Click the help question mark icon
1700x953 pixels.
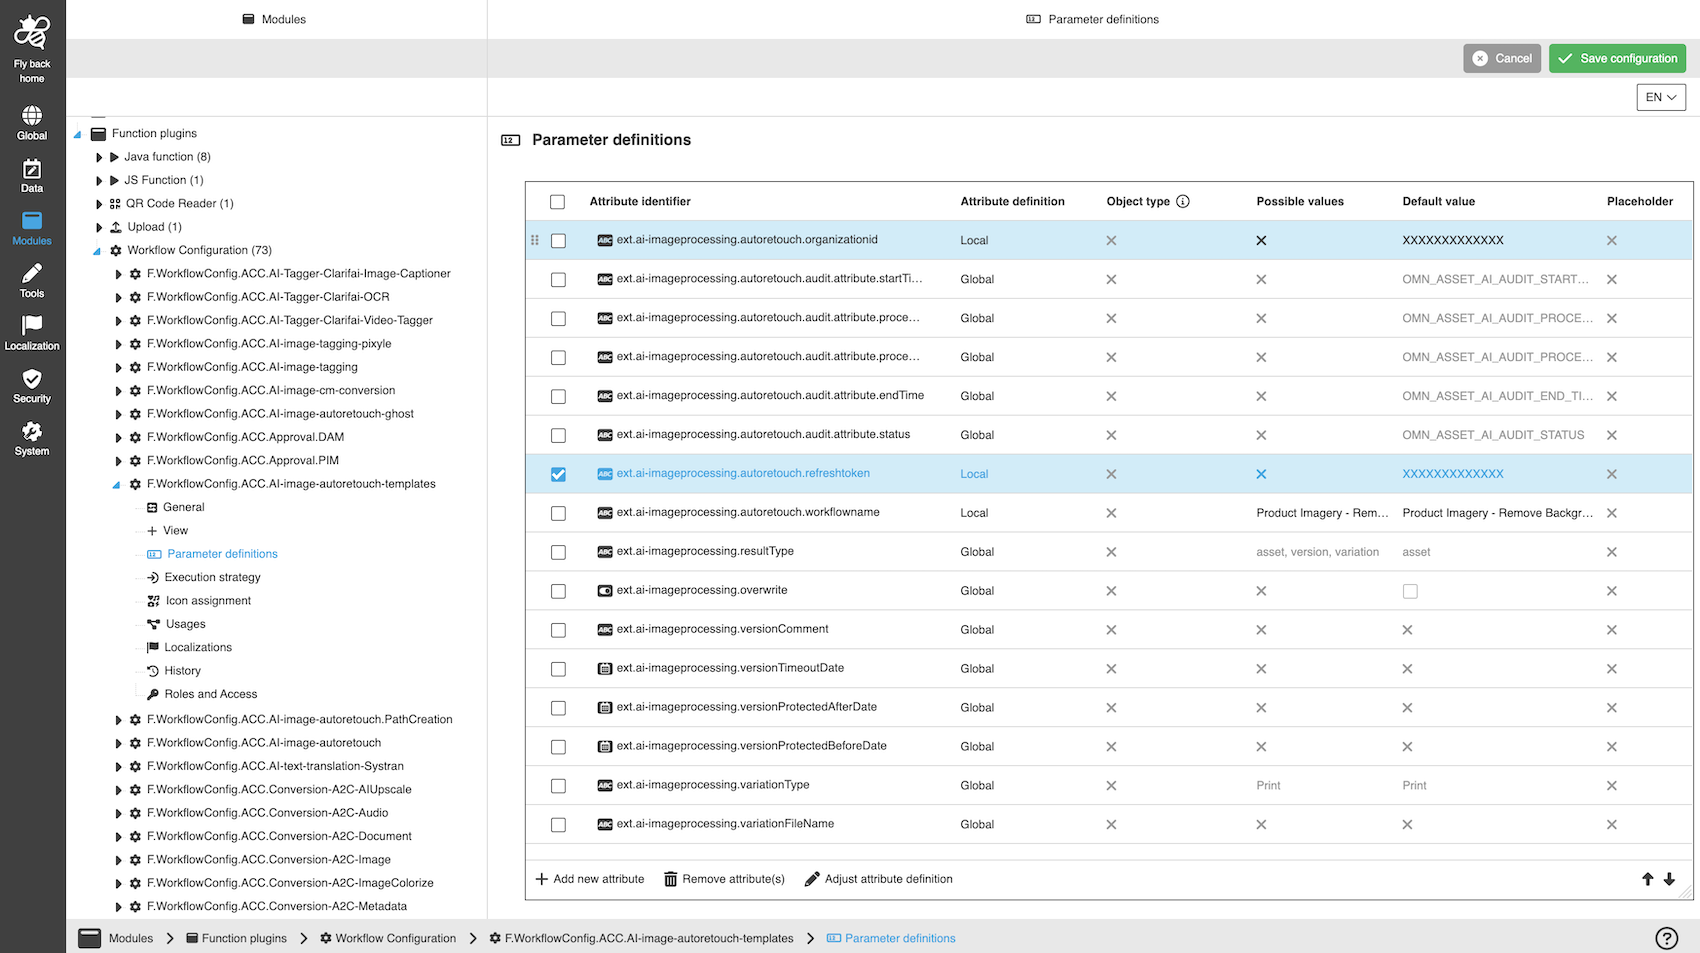1666,938
